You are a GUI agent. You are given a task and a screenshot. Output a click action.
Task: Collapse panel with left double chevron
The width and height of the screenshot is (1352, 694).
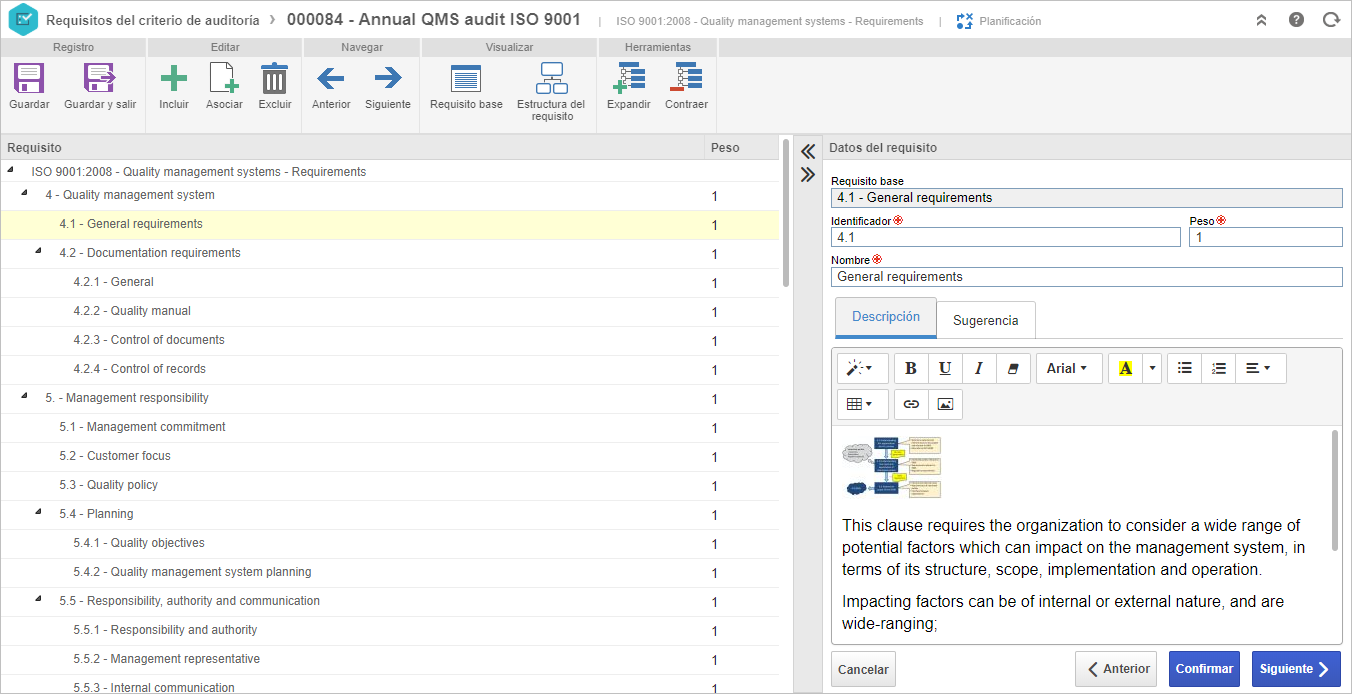coord(808,152)
